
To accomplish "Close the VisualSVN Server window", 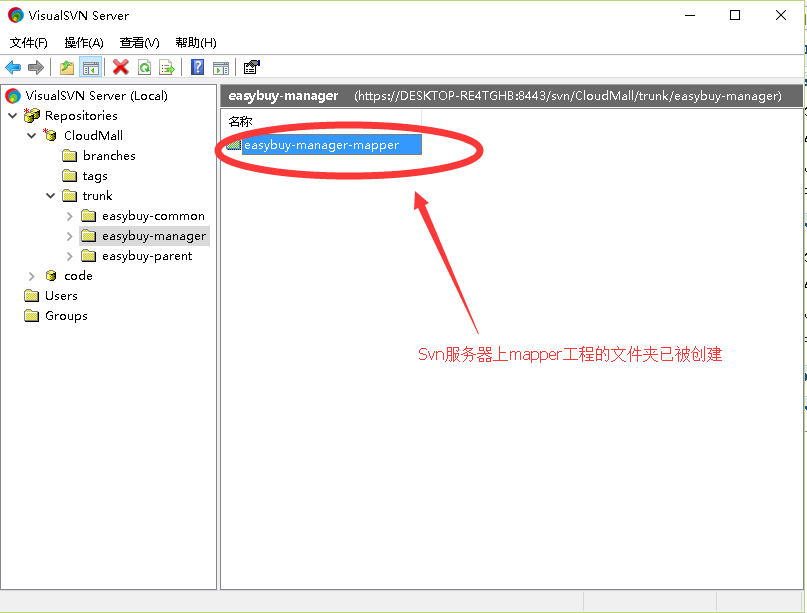I will click(x=781, y=15).
